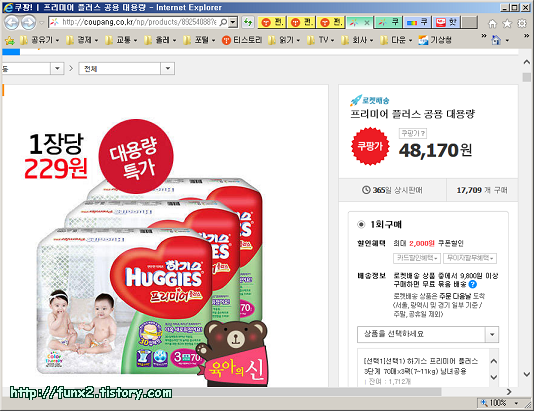Open the 읽기 favorites folder
Image resolution: width=534 pixels, height=411 pixels.
[284, 40]
